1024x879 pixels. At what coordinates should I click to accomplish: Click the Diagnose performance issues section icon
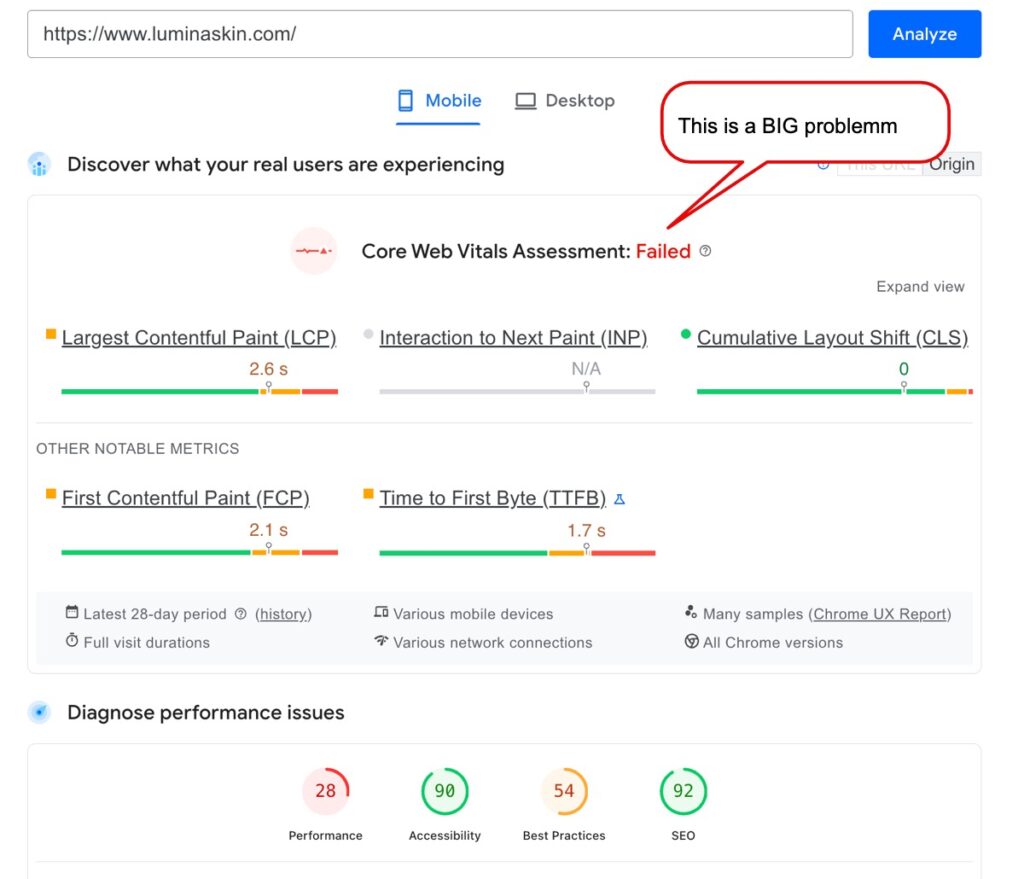[x=39, y=713]
